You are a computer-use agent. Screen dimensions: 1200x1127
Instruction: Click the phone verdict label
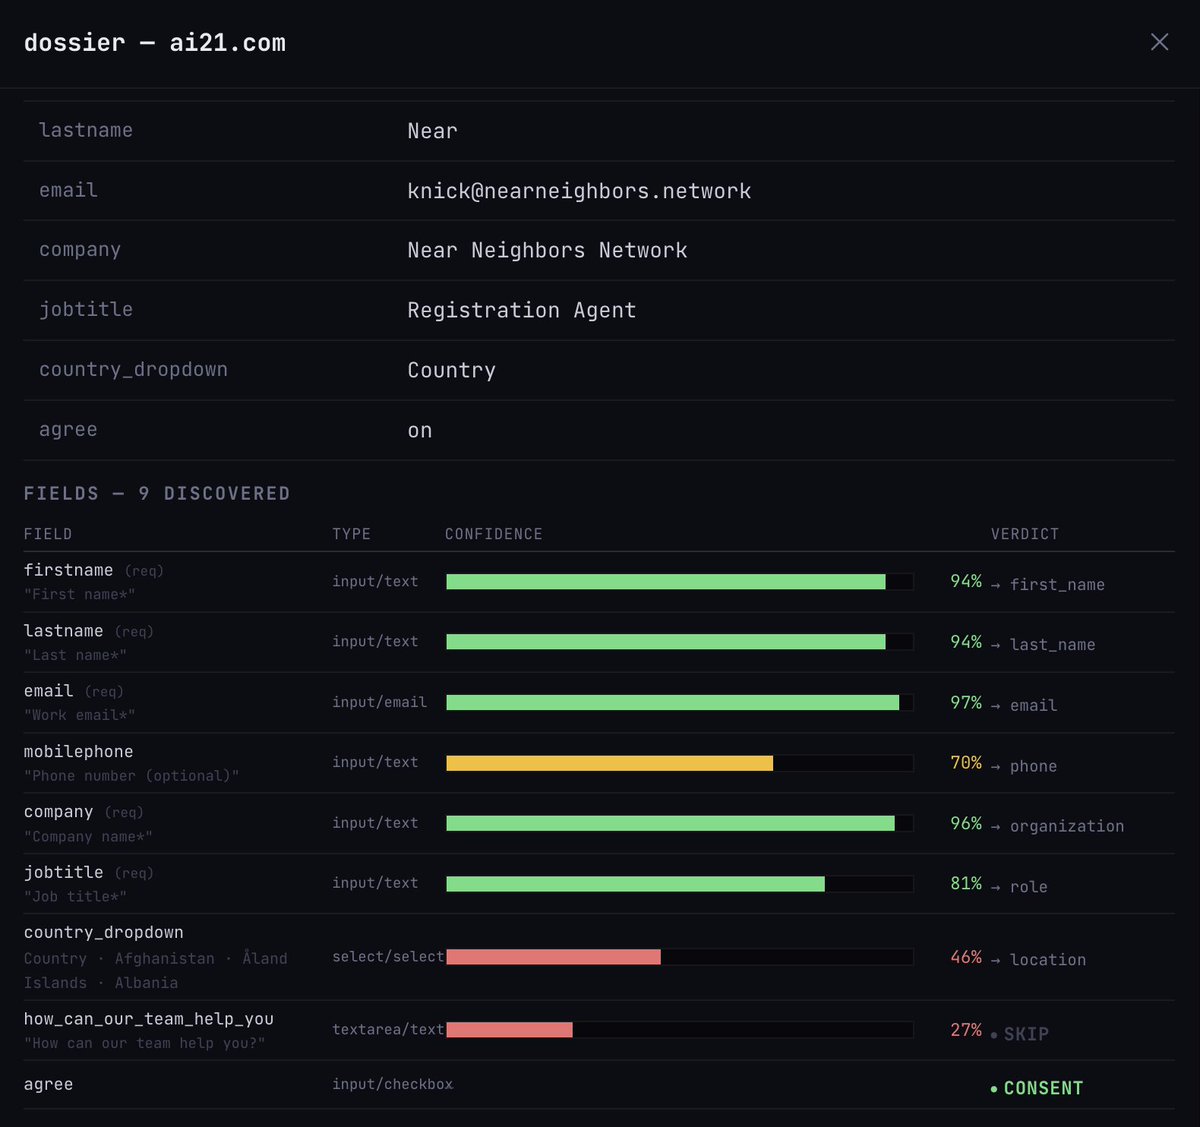pyautogui.click(x=1033, y=766)
